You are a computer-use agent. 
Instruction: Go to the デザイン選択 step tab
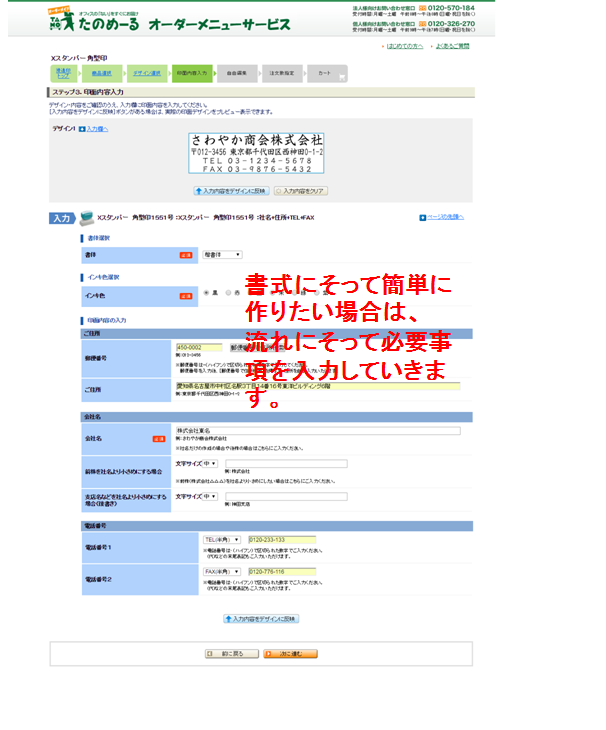(x=148, y=73)
